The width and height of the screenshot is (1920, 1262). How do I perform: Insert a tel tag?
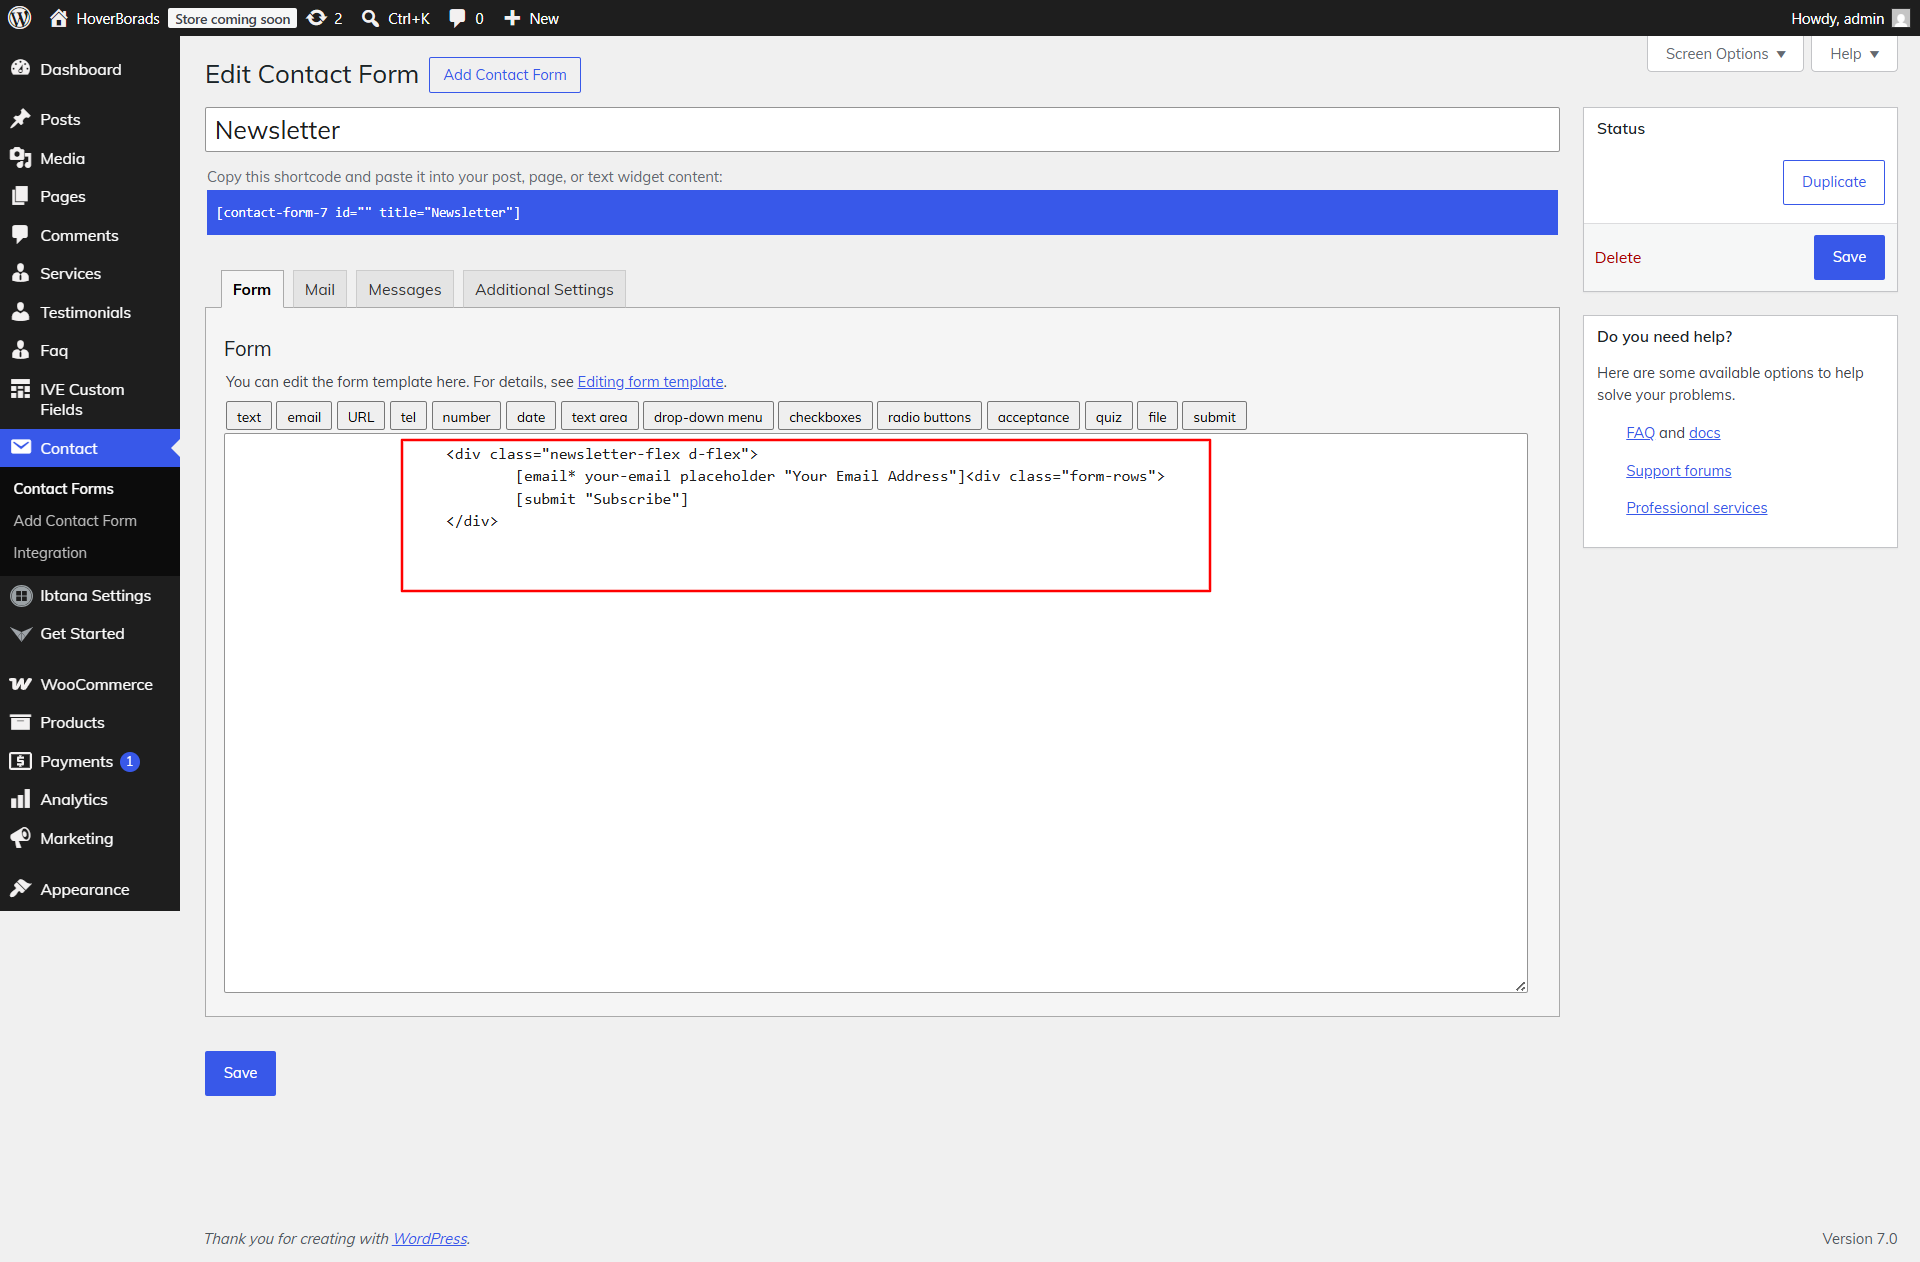click(x=408, y=417)
